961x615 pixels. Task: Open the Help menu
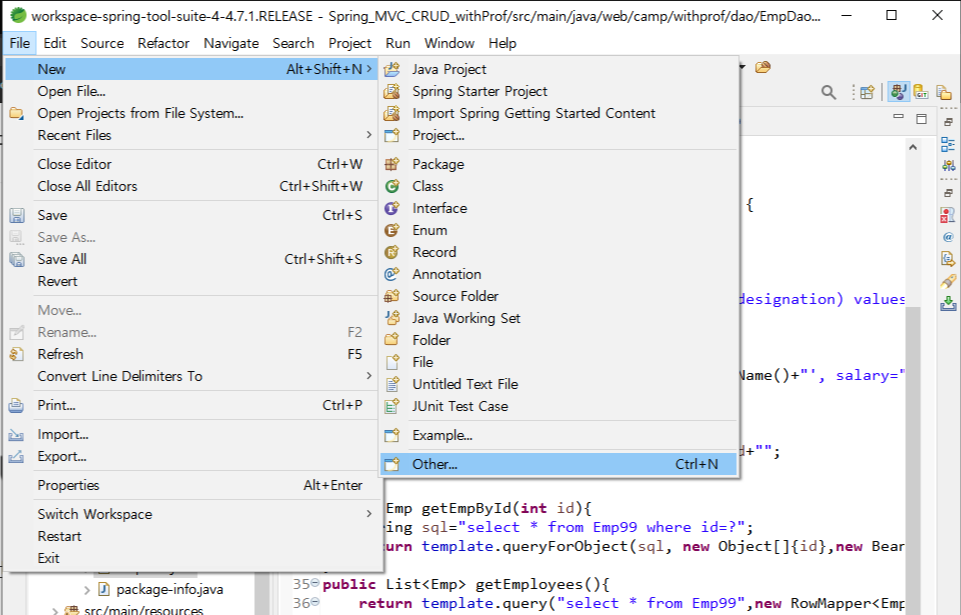(503, 44)
